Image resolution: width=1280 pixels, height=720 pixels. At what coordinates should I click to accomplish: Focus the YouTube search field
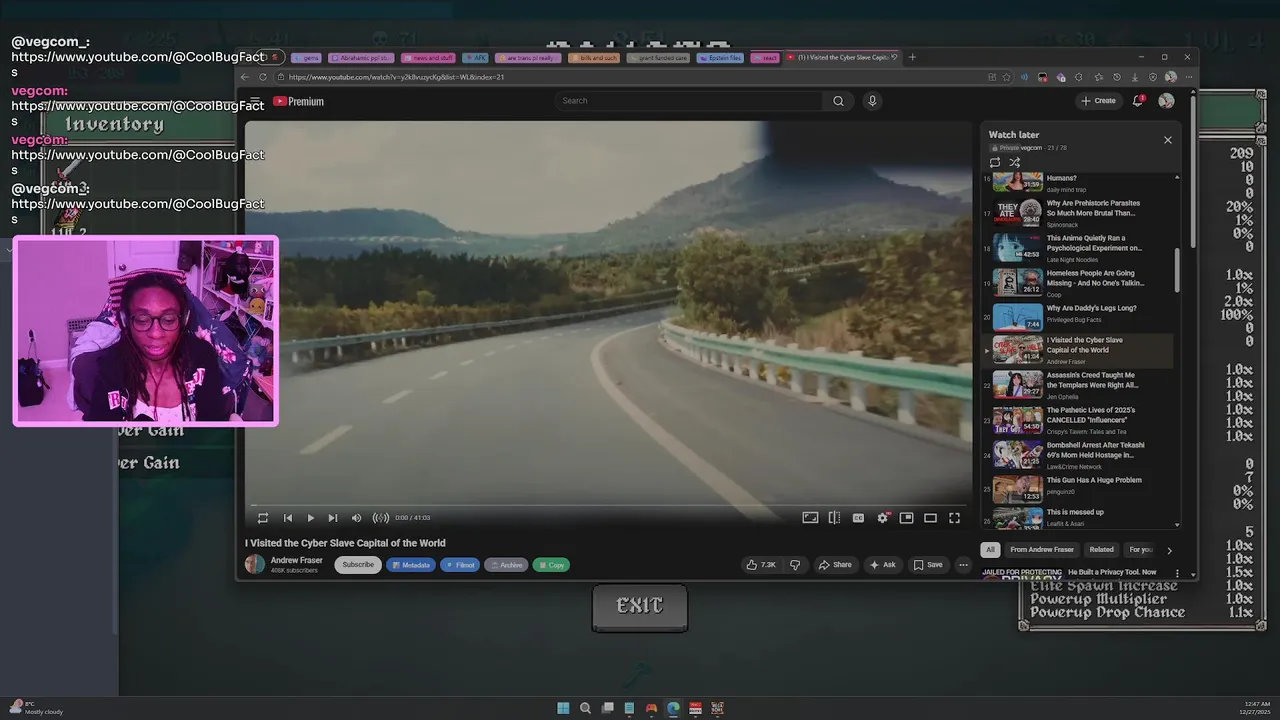690,101
